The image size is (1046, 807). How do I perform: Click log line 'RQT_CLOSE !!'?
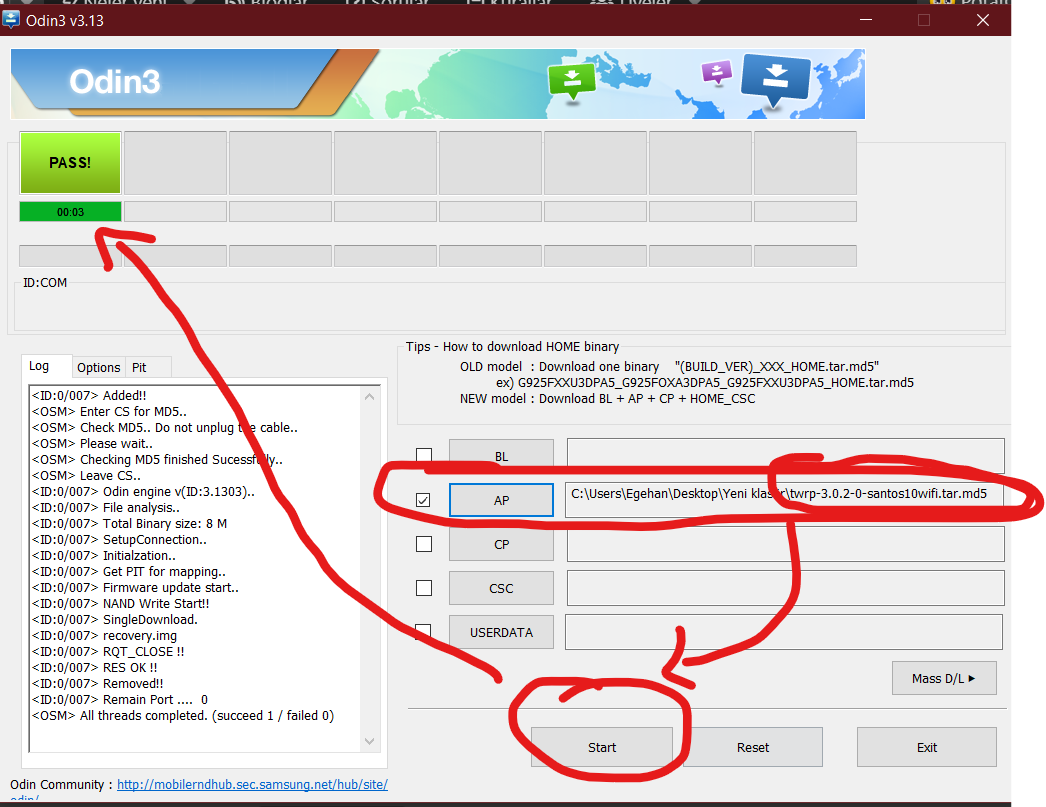click(108, 652)
